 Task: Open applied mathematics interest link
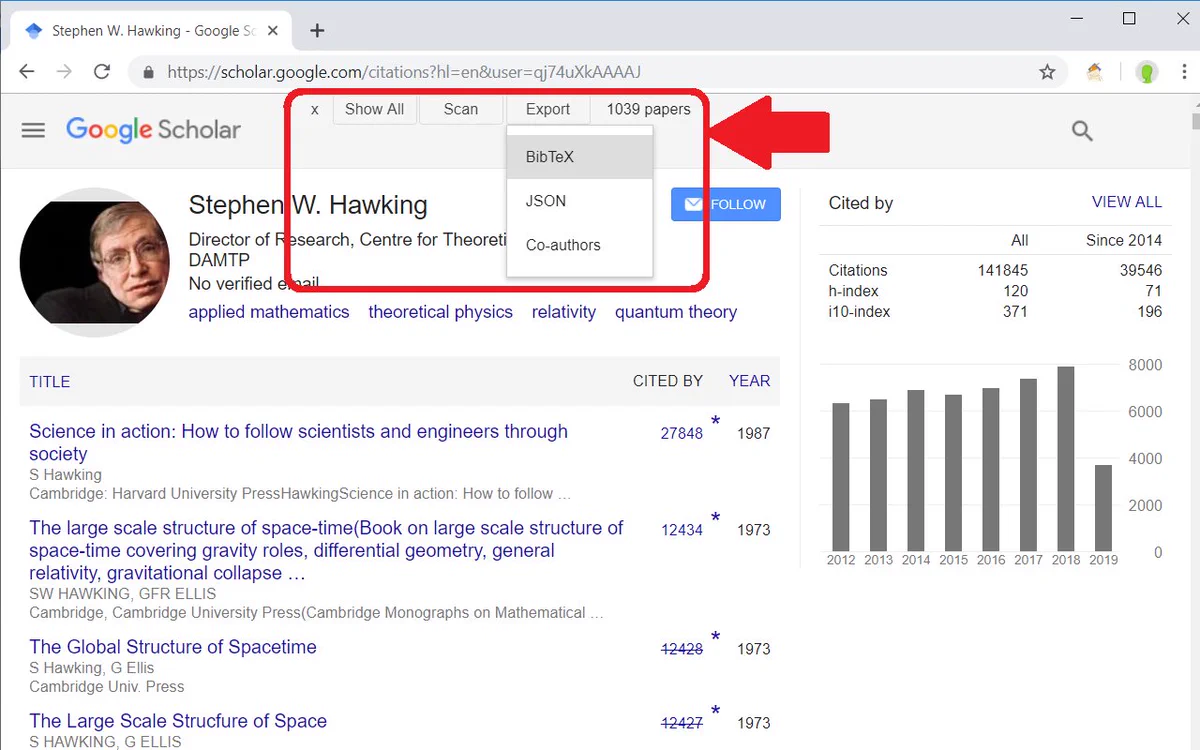click(x=269, y=312)
